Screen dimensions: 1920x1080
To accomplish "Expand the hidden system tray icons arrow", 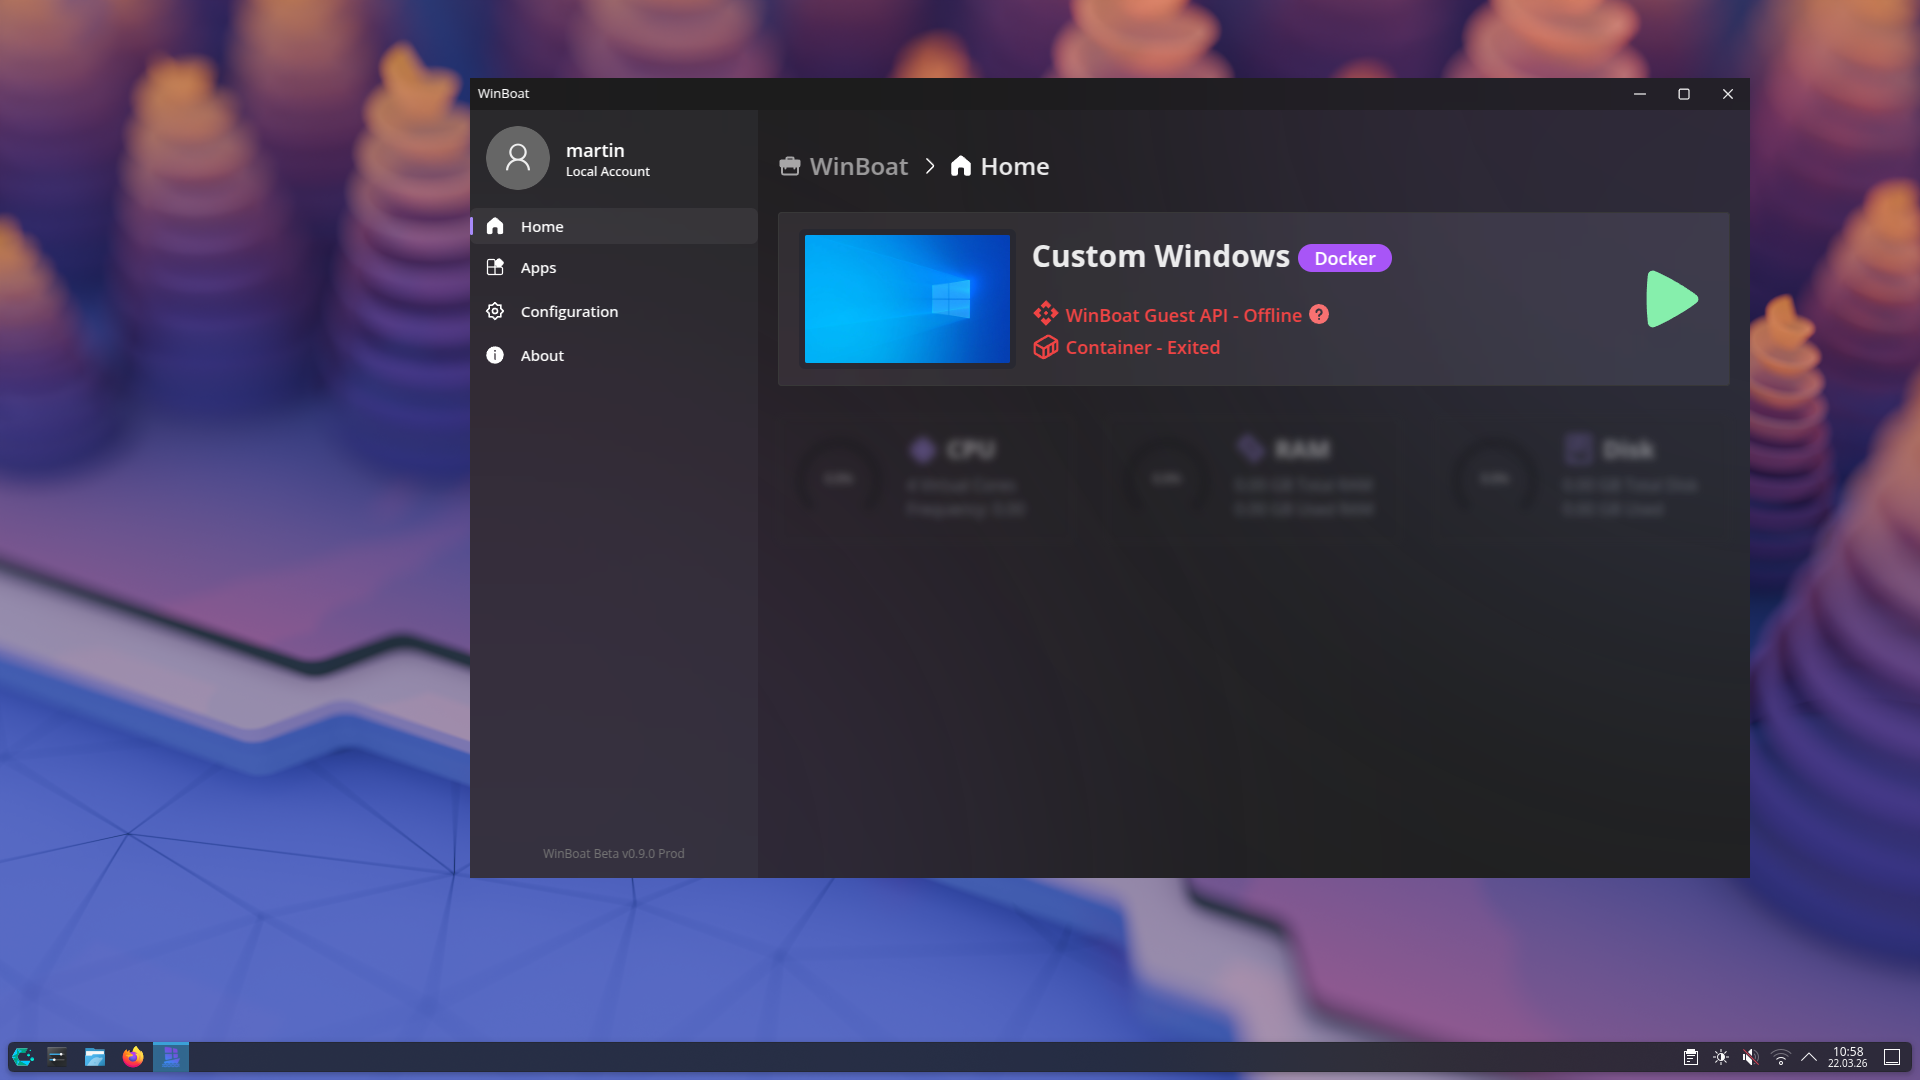I will tap(1809, 1057).
